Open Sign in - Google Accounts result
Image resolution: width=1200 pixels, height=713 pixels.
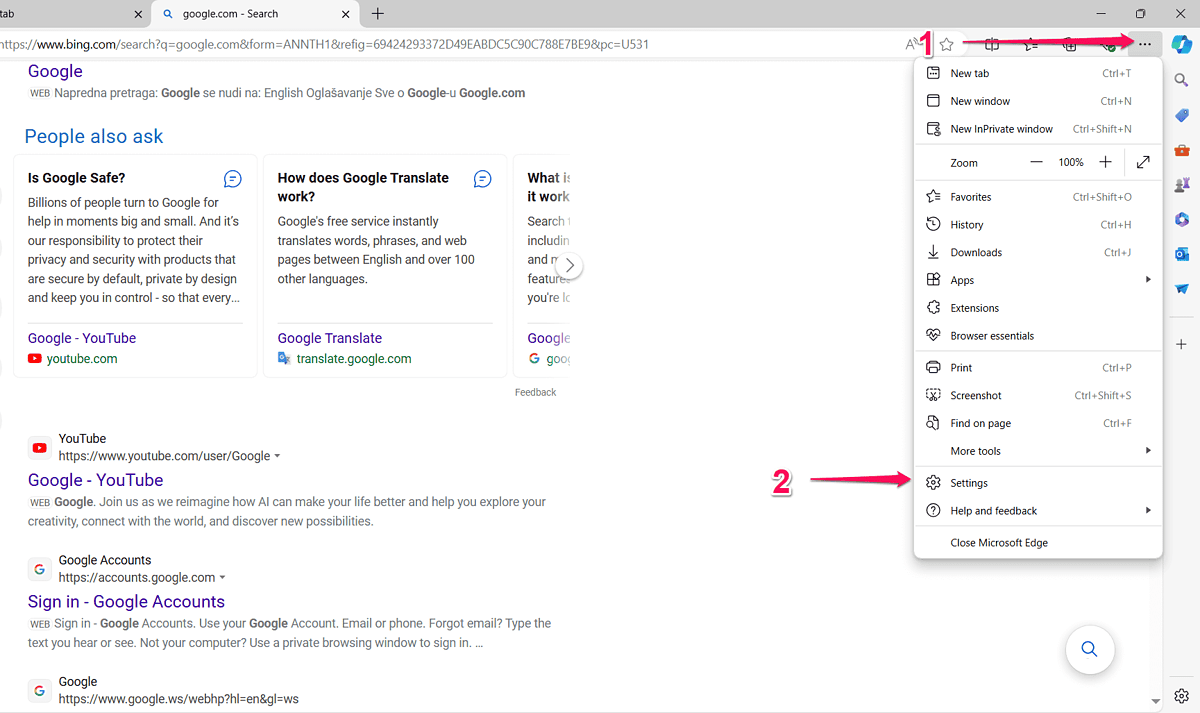[x=126, y=601]
